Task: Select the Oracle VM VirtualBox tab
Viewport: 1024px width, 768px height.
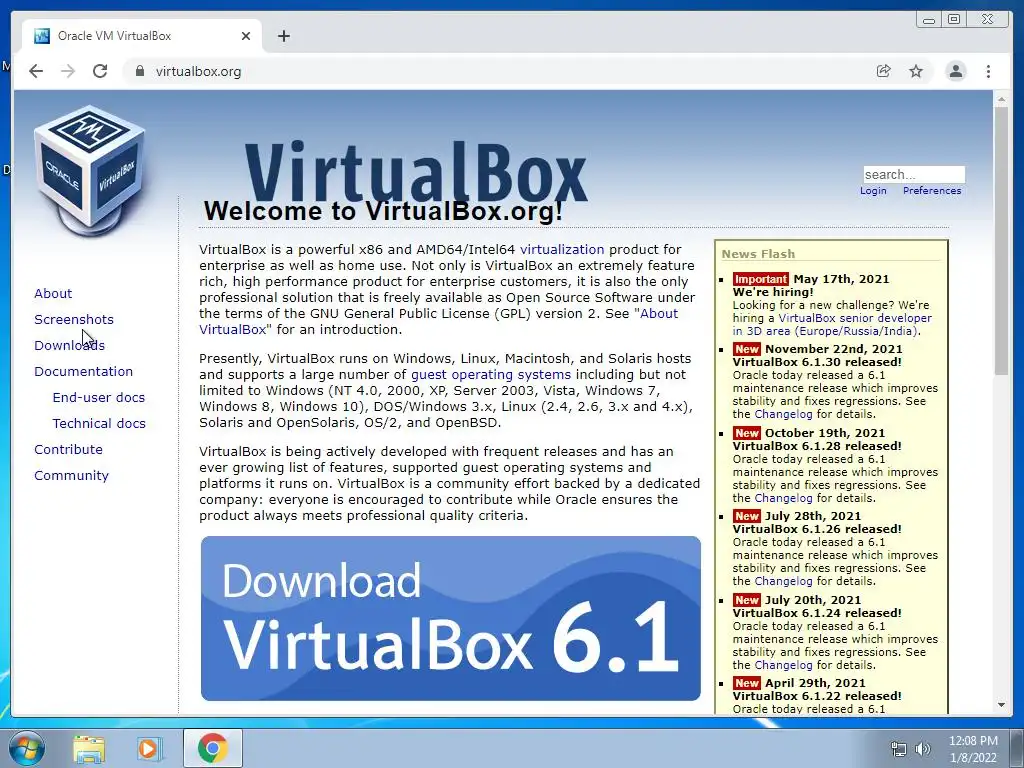Action: [142, 36]
